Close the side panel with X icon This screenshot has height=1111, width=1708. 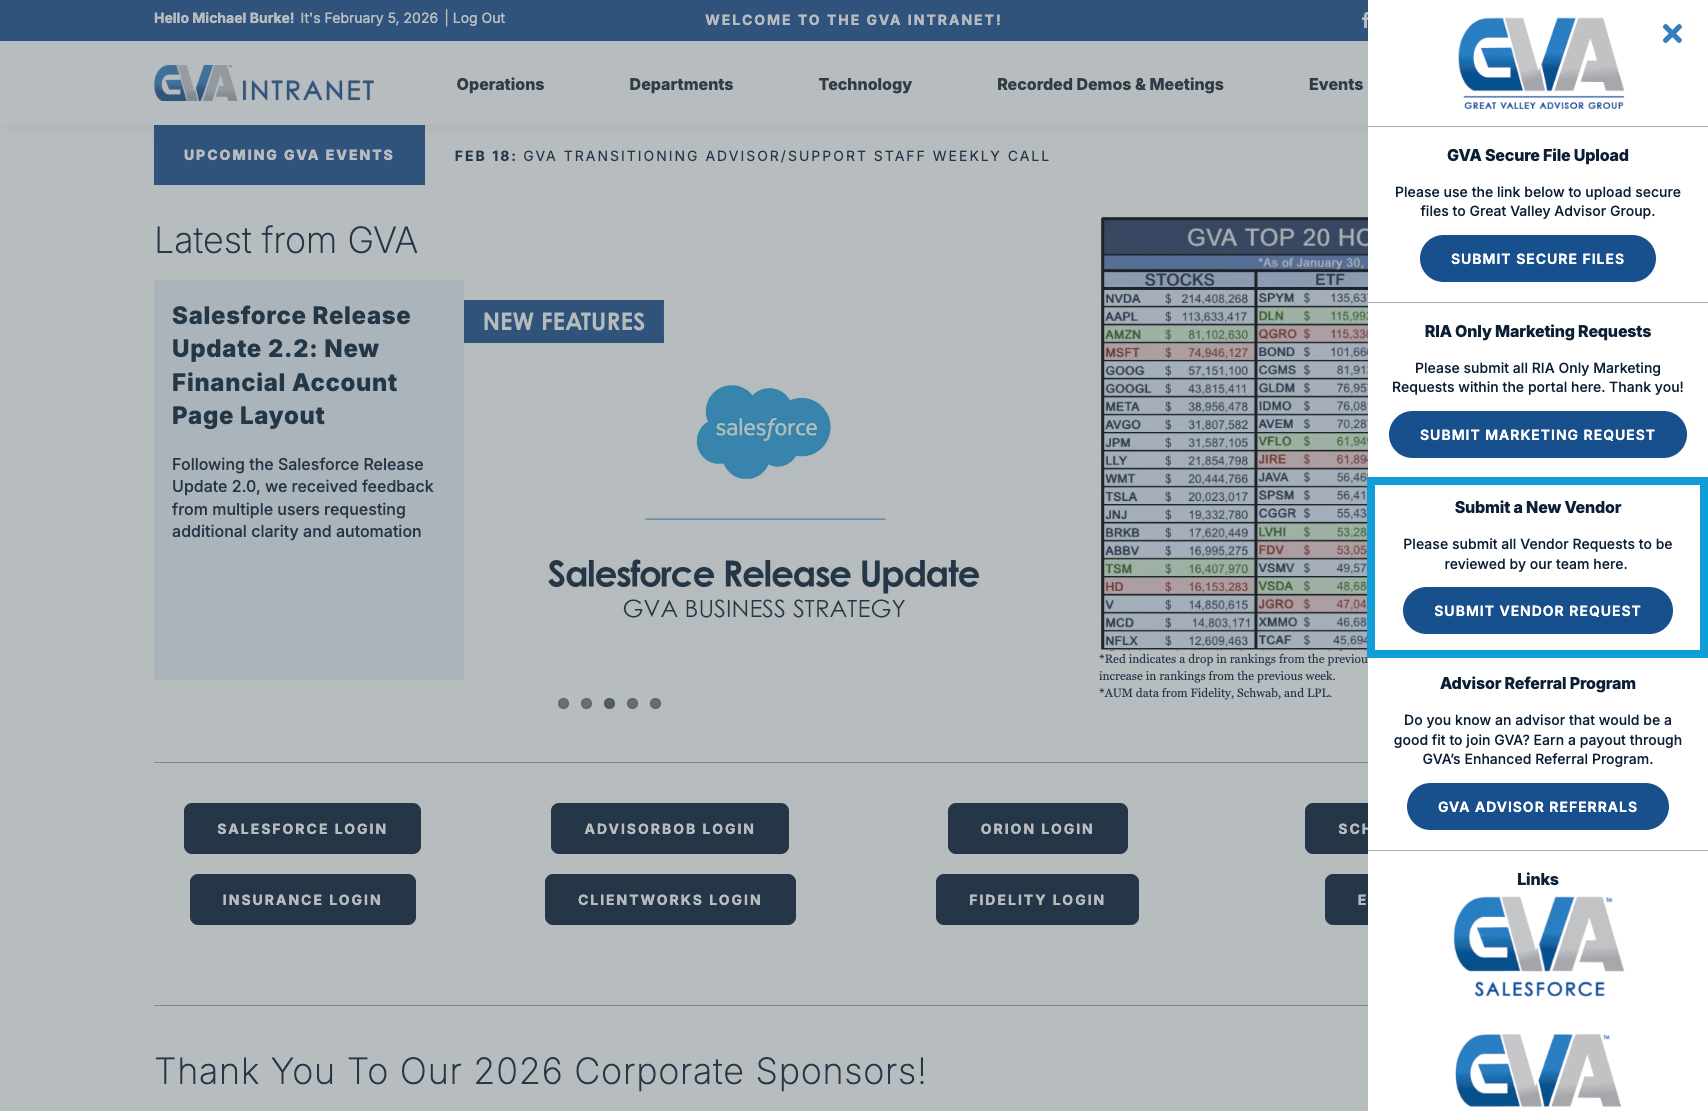click(x=1671, y=34)
